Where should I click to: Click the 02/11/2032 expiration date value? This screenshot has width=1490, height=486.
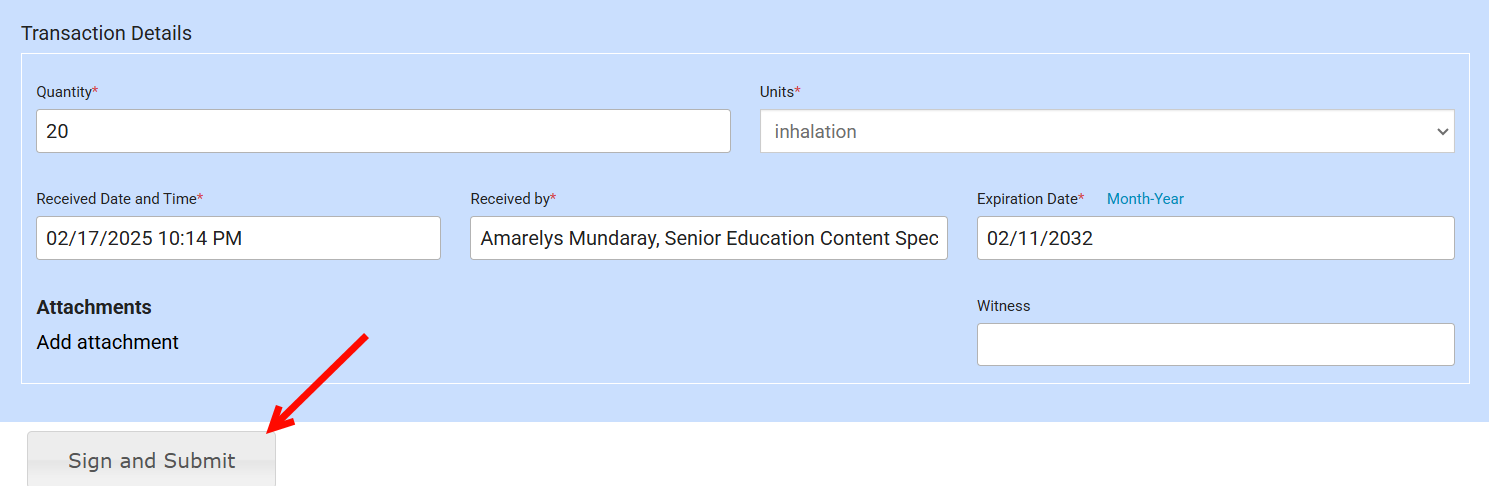click(x=1040, y=239)
